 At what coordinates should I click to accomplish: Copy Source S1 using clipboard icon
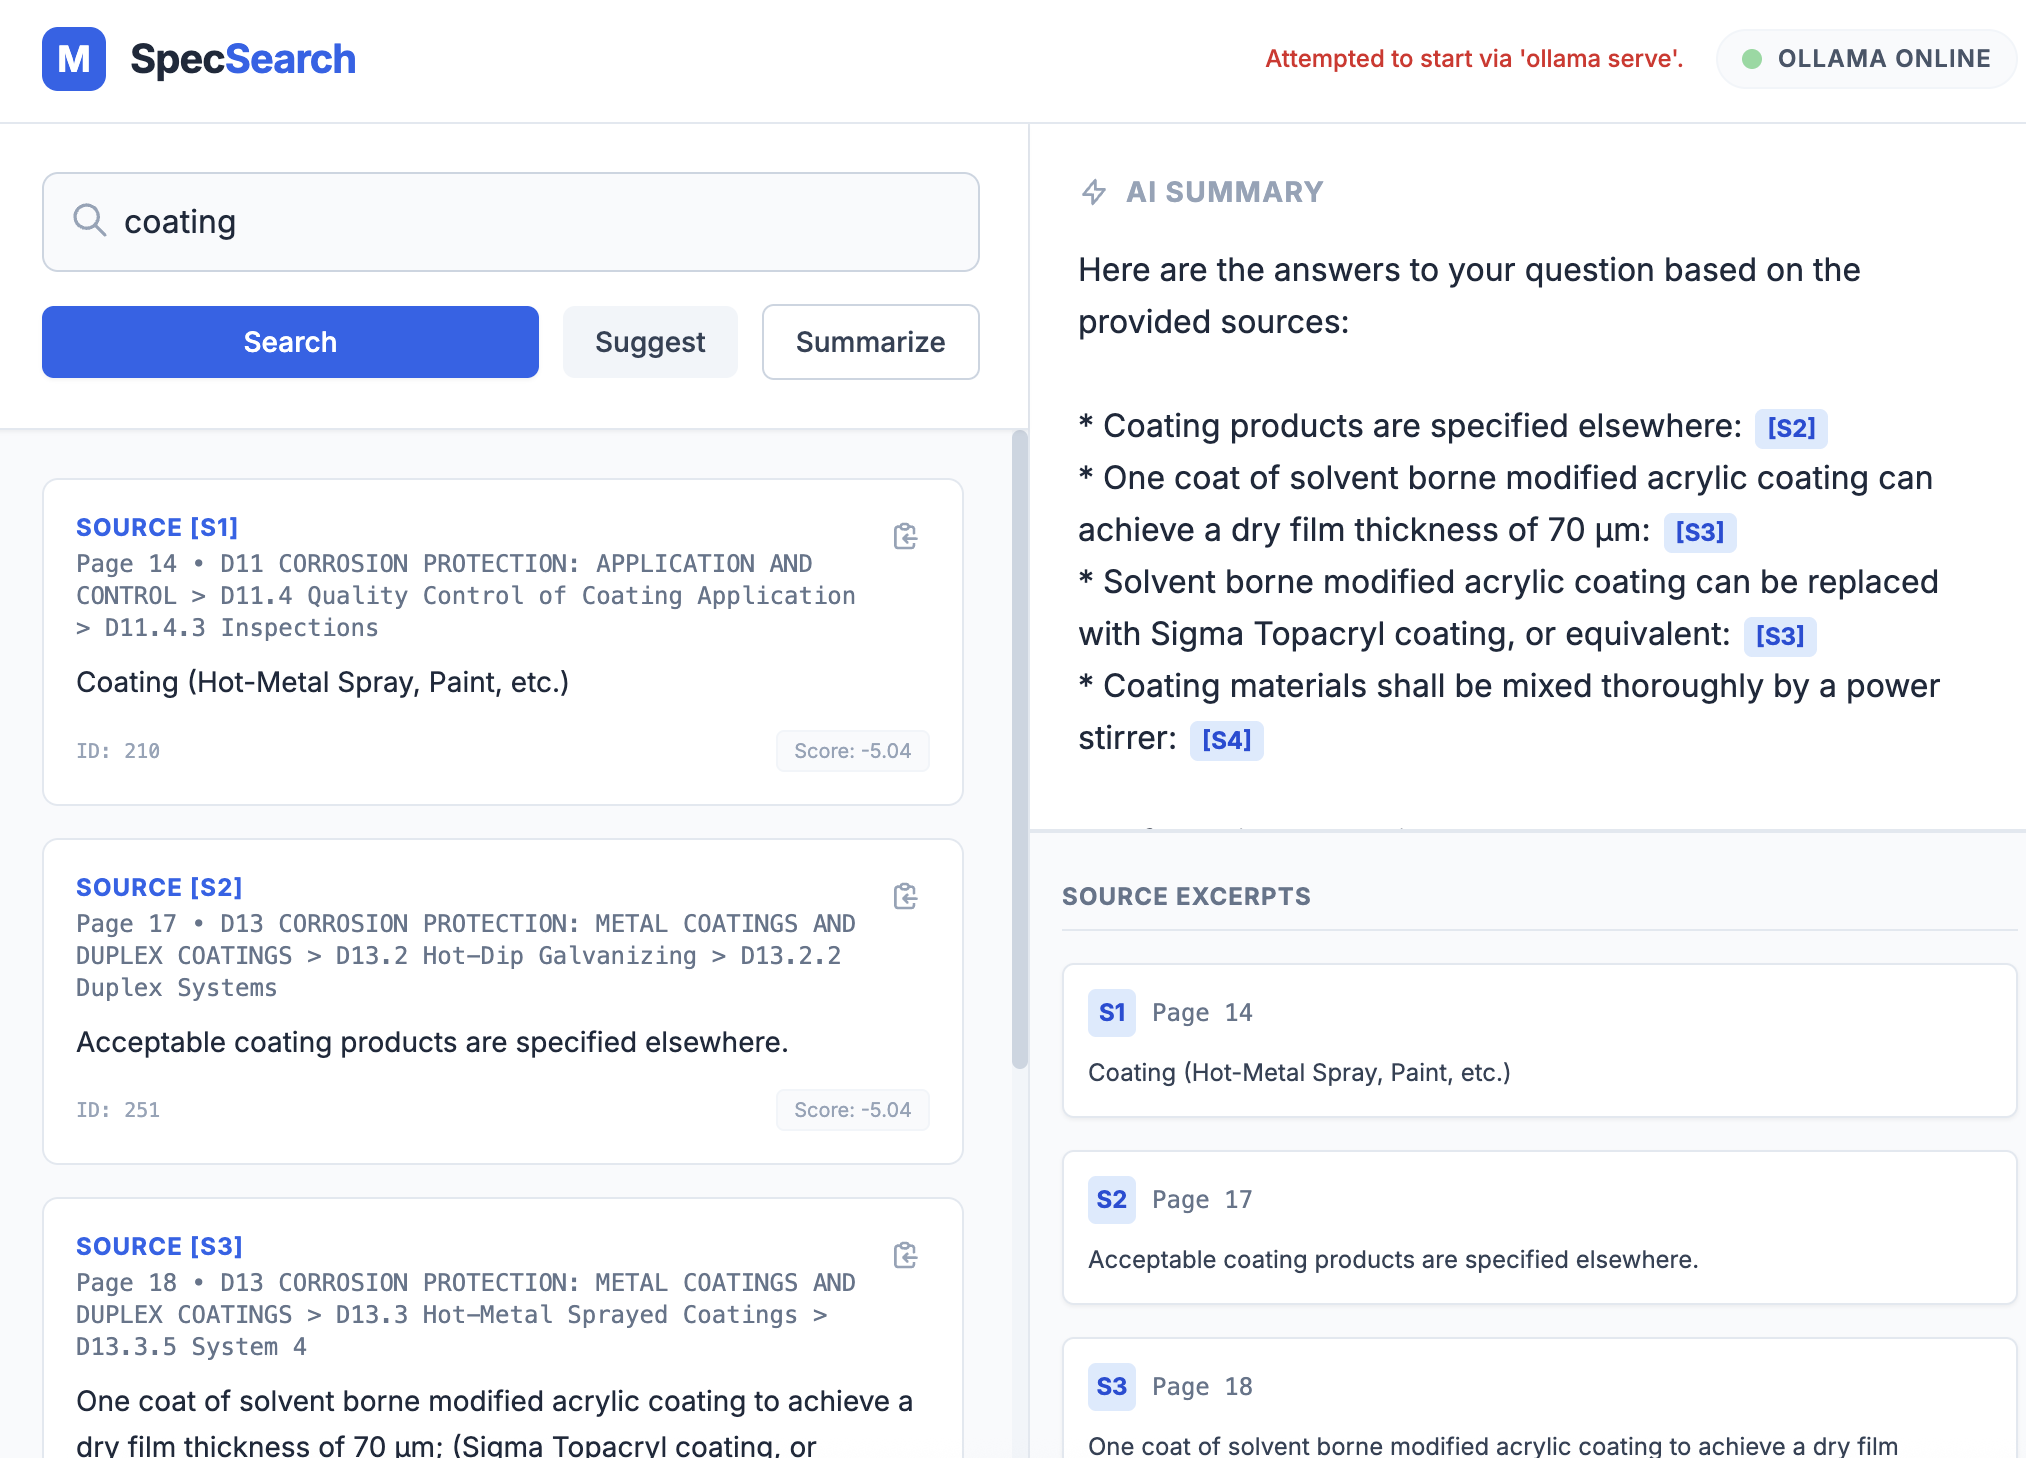pos(905,536)
